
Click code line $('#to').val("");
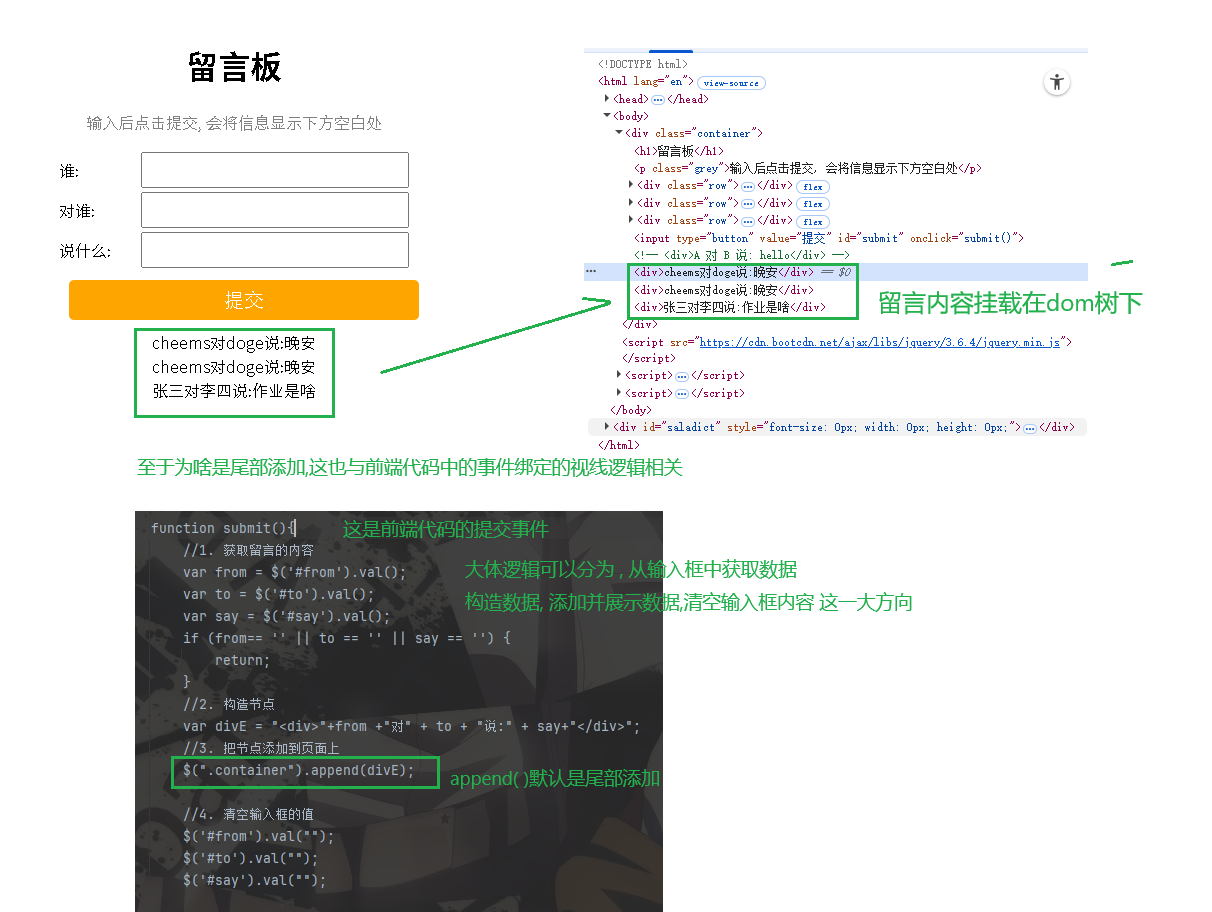pyautogui.click(x=251, y=858)
